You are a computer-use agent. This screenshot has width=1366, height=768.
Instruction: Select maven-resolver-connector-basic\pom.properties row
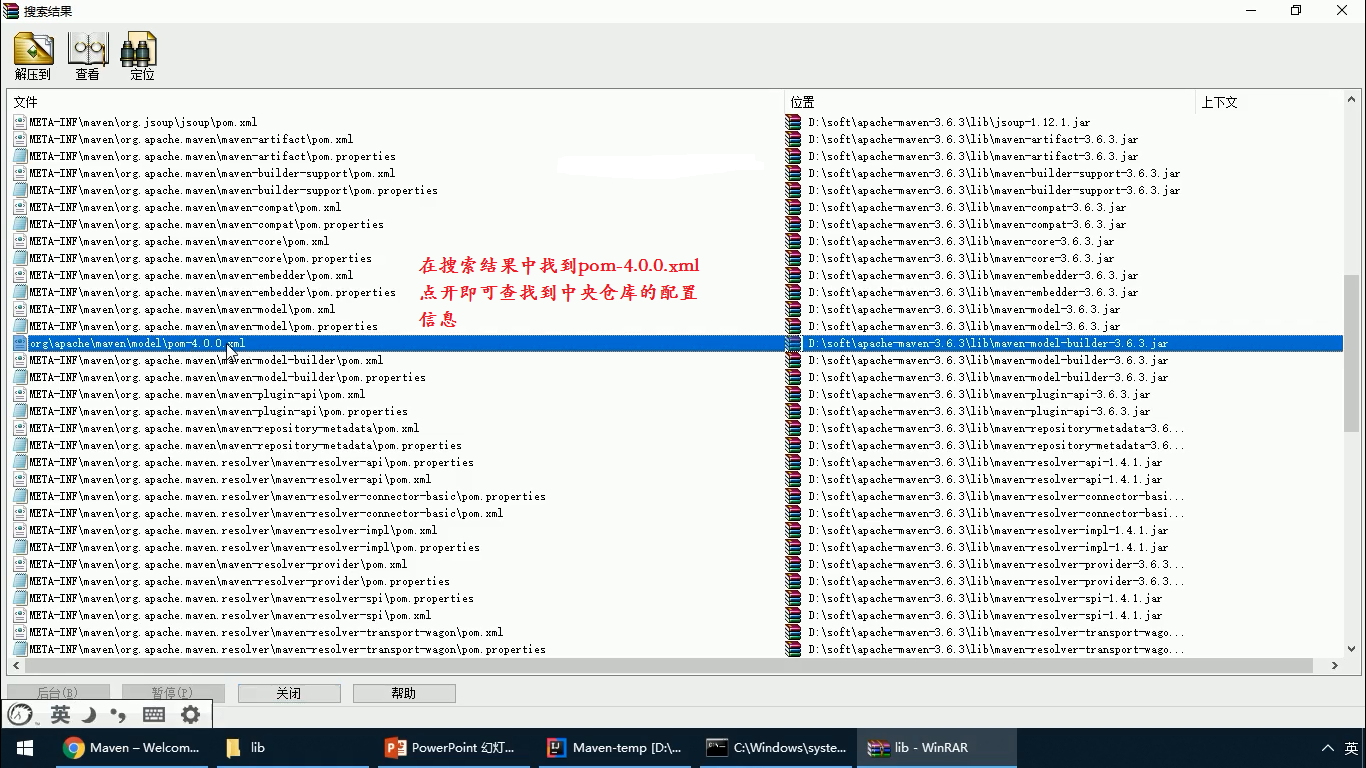(676, 496)
